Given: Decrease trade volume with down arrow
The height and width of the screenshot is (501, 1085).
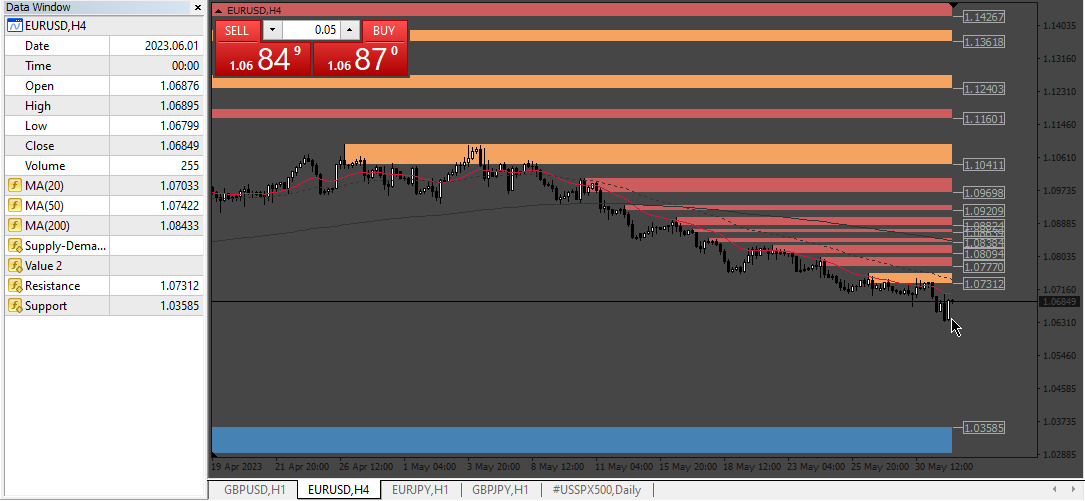Looking at the screenshot, I should [272, 30].
